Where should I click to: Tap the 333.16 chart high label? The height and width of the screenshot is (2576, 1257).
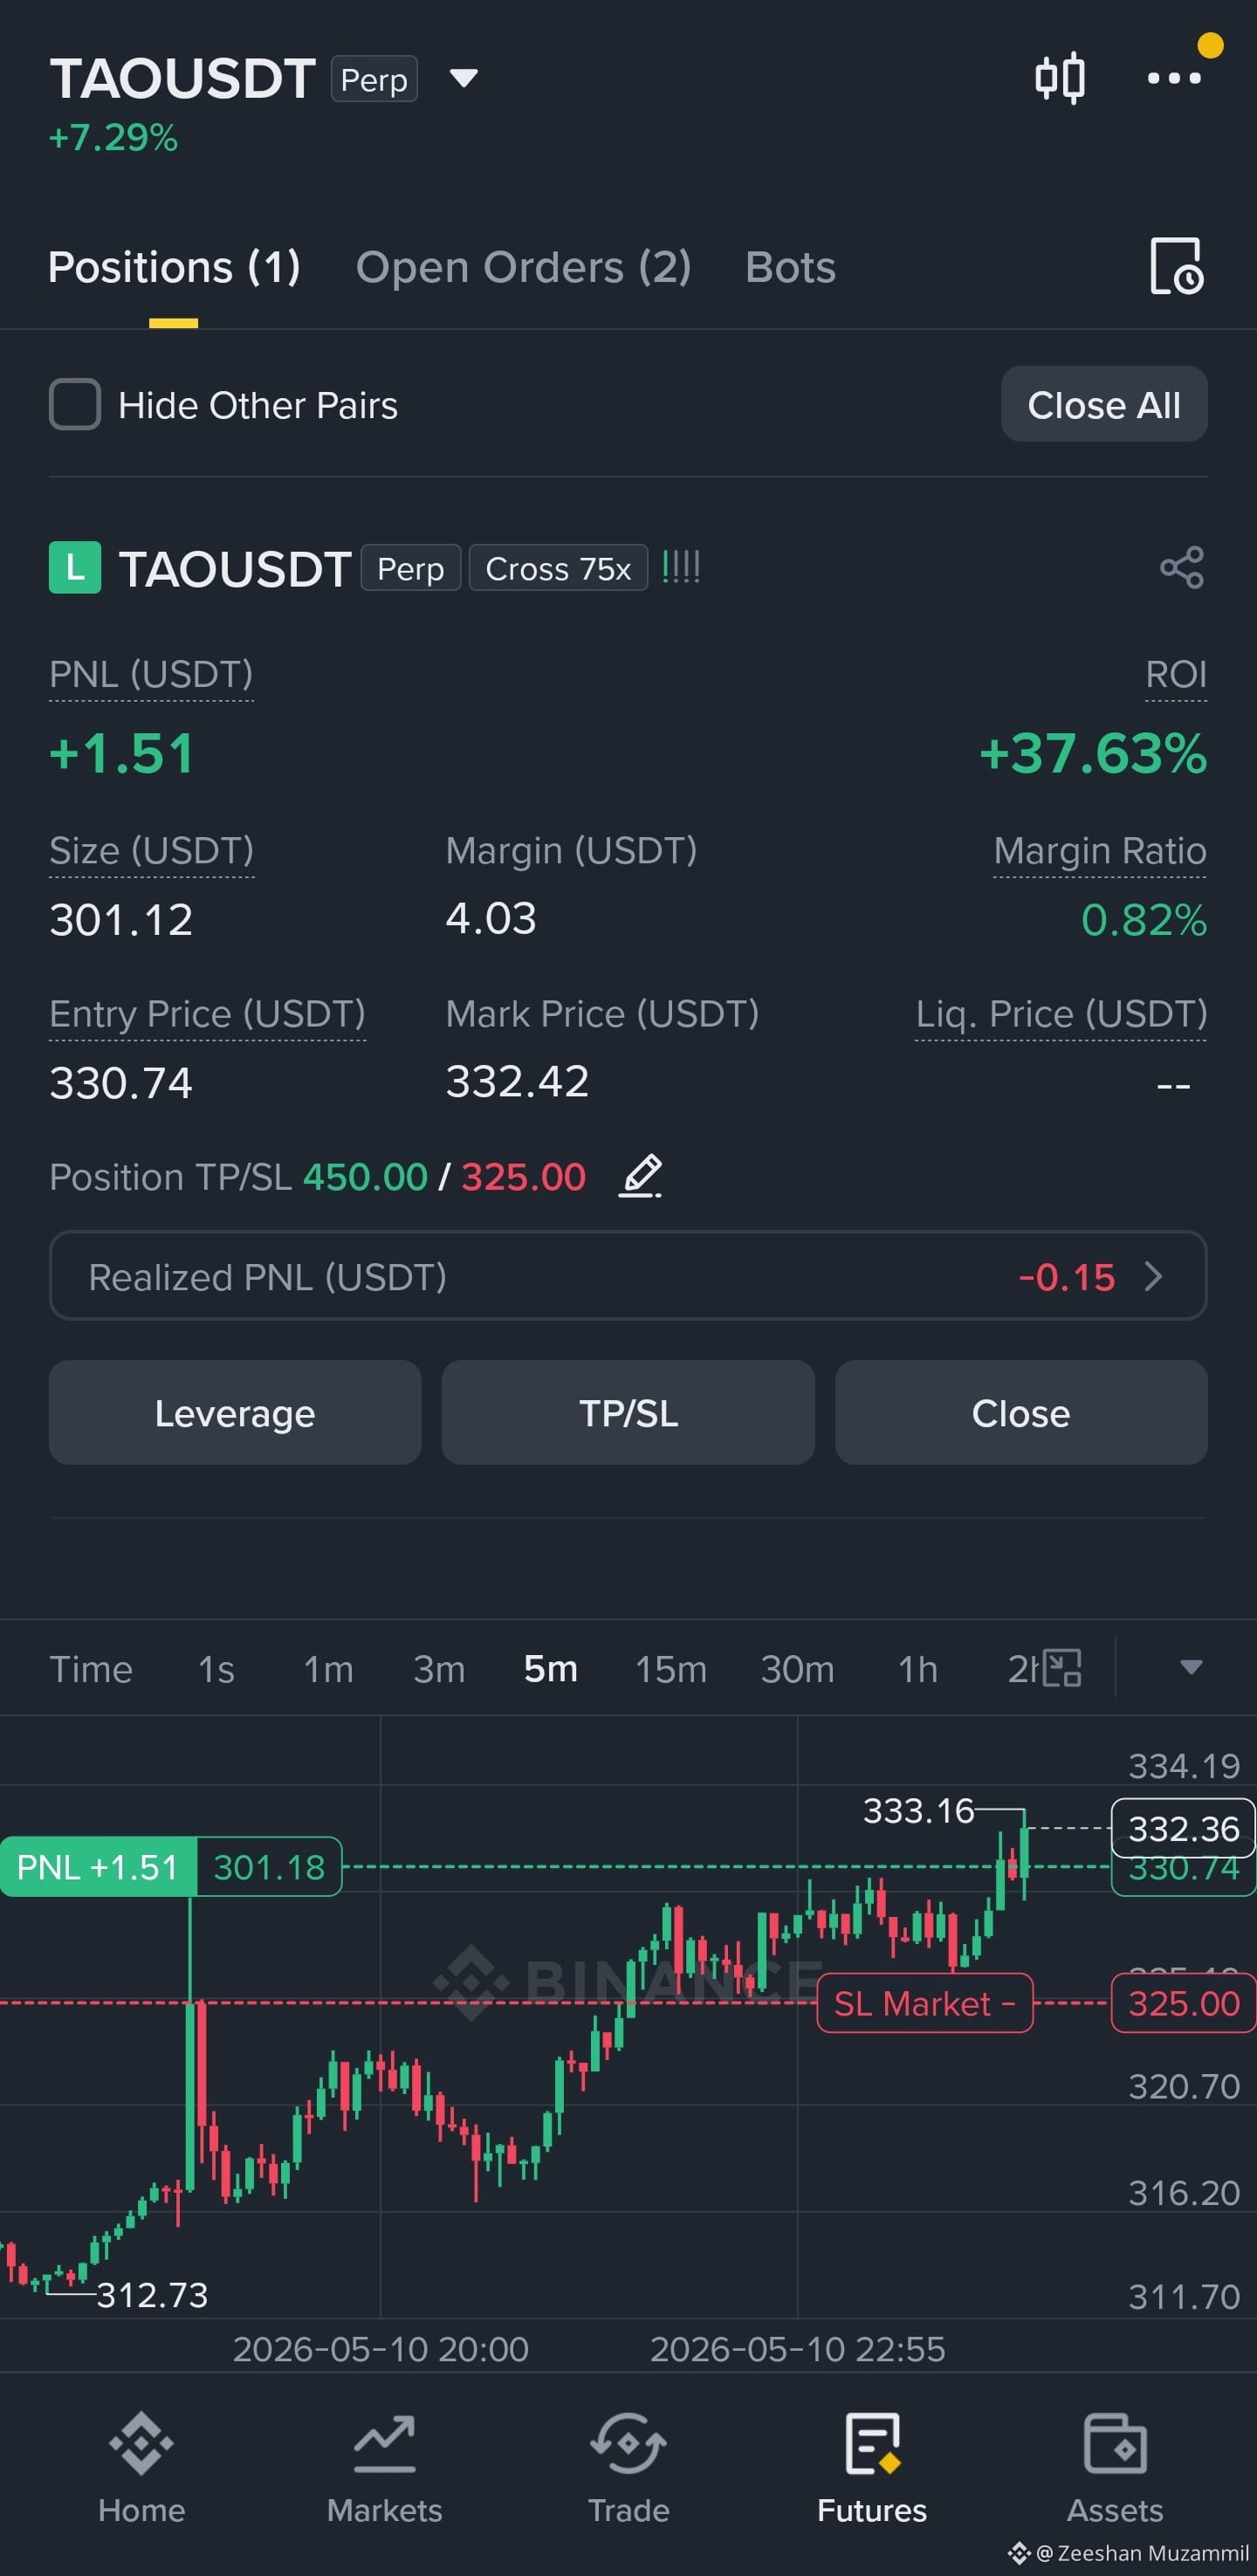[x=918, y=1810]
